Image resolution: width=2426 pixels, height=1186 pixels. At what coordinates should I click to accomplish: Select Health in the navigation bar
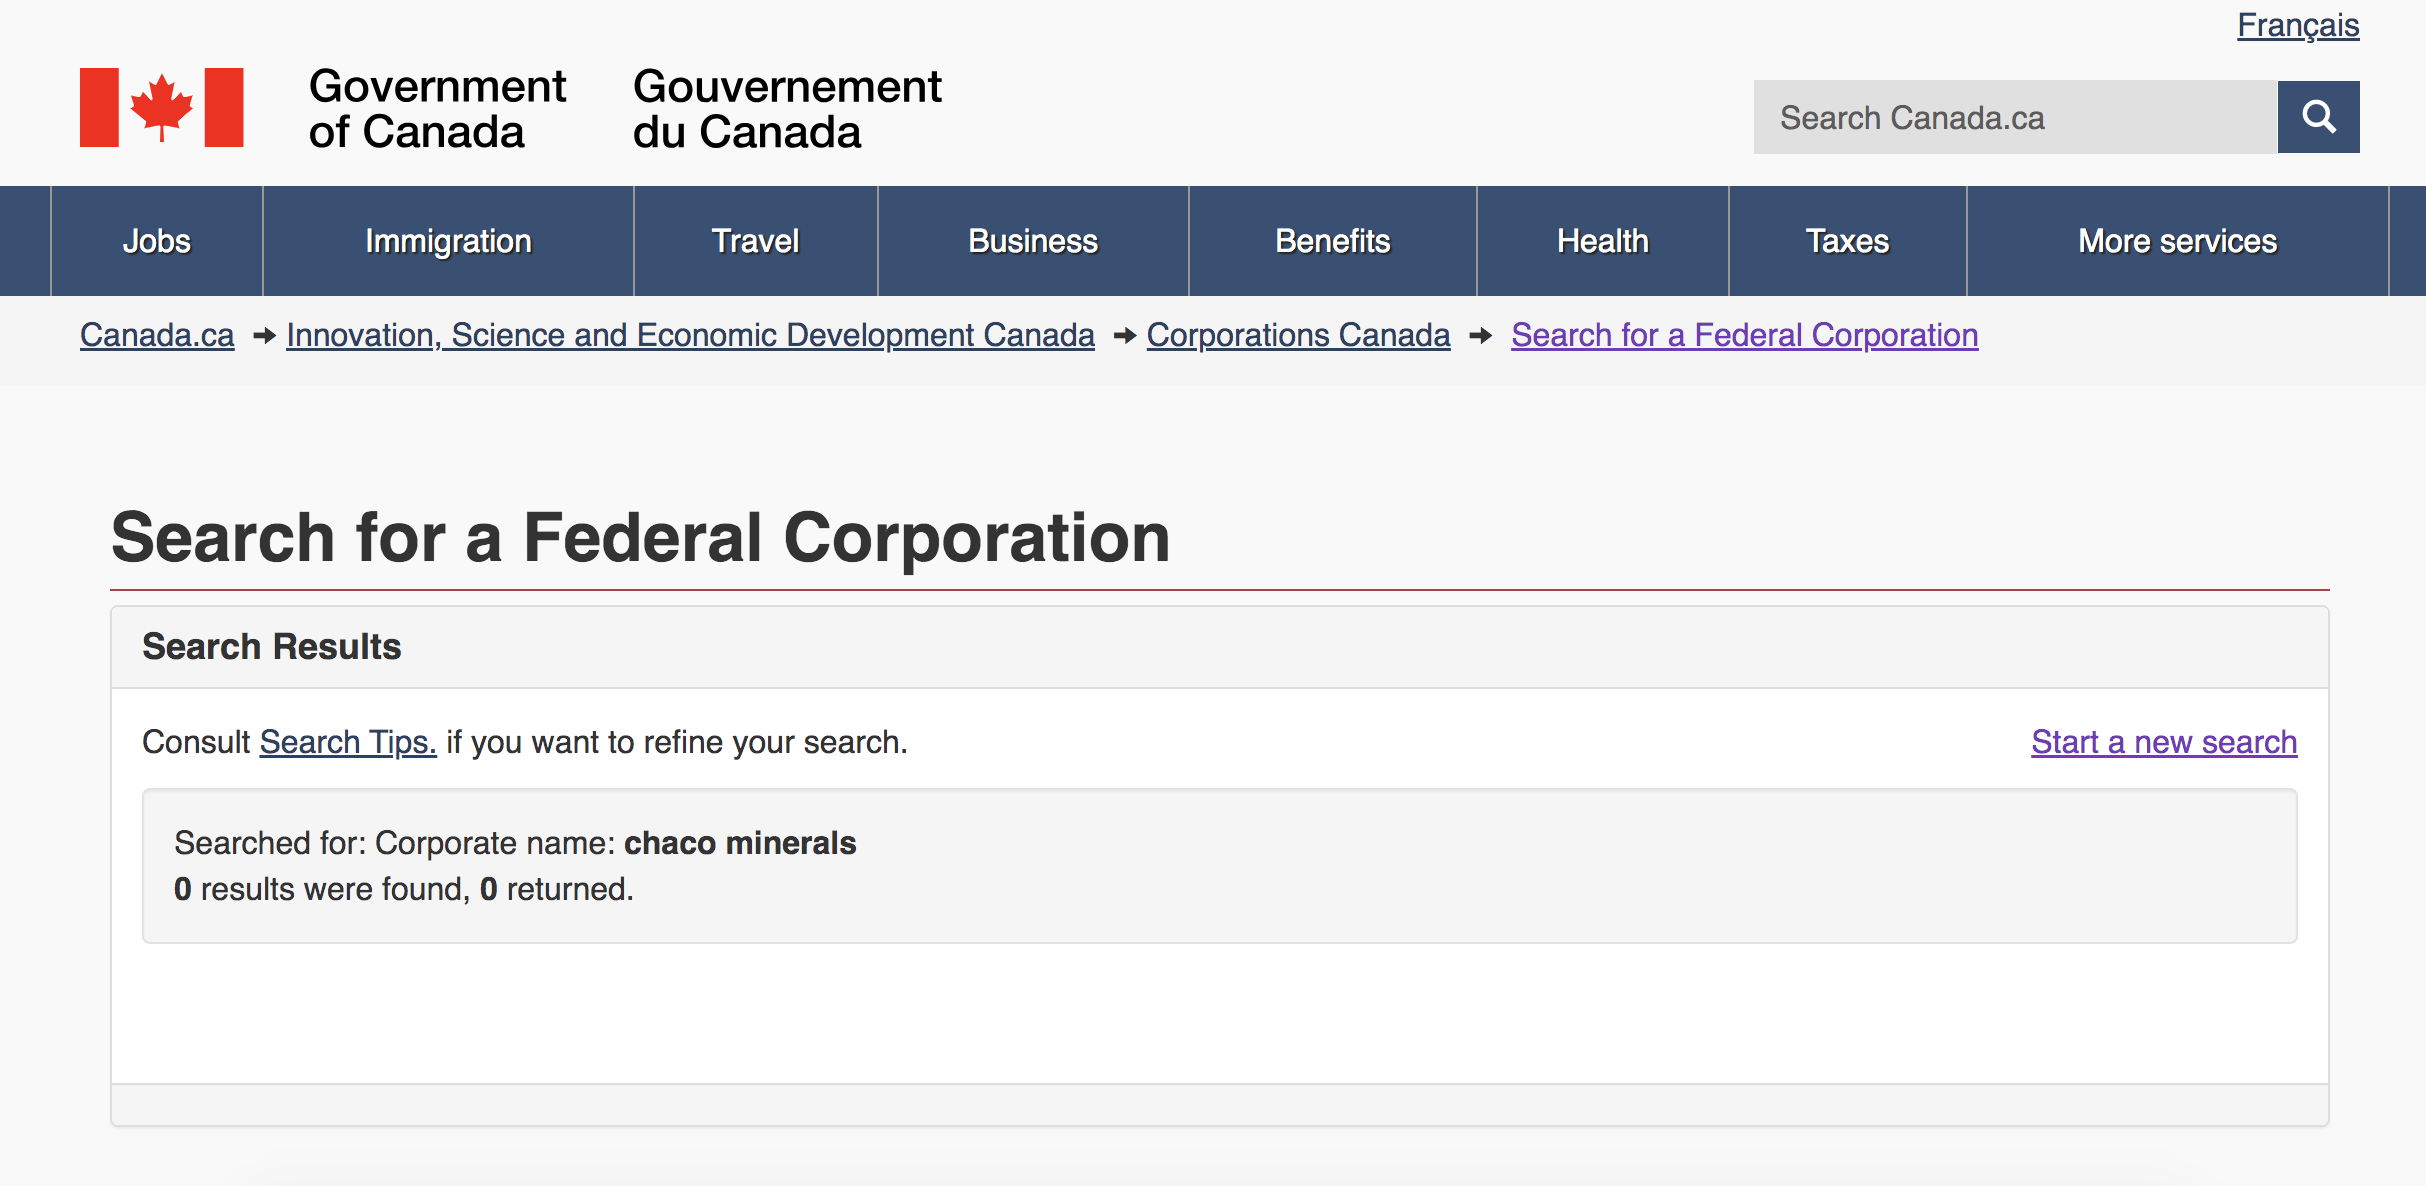[1602, 241]
